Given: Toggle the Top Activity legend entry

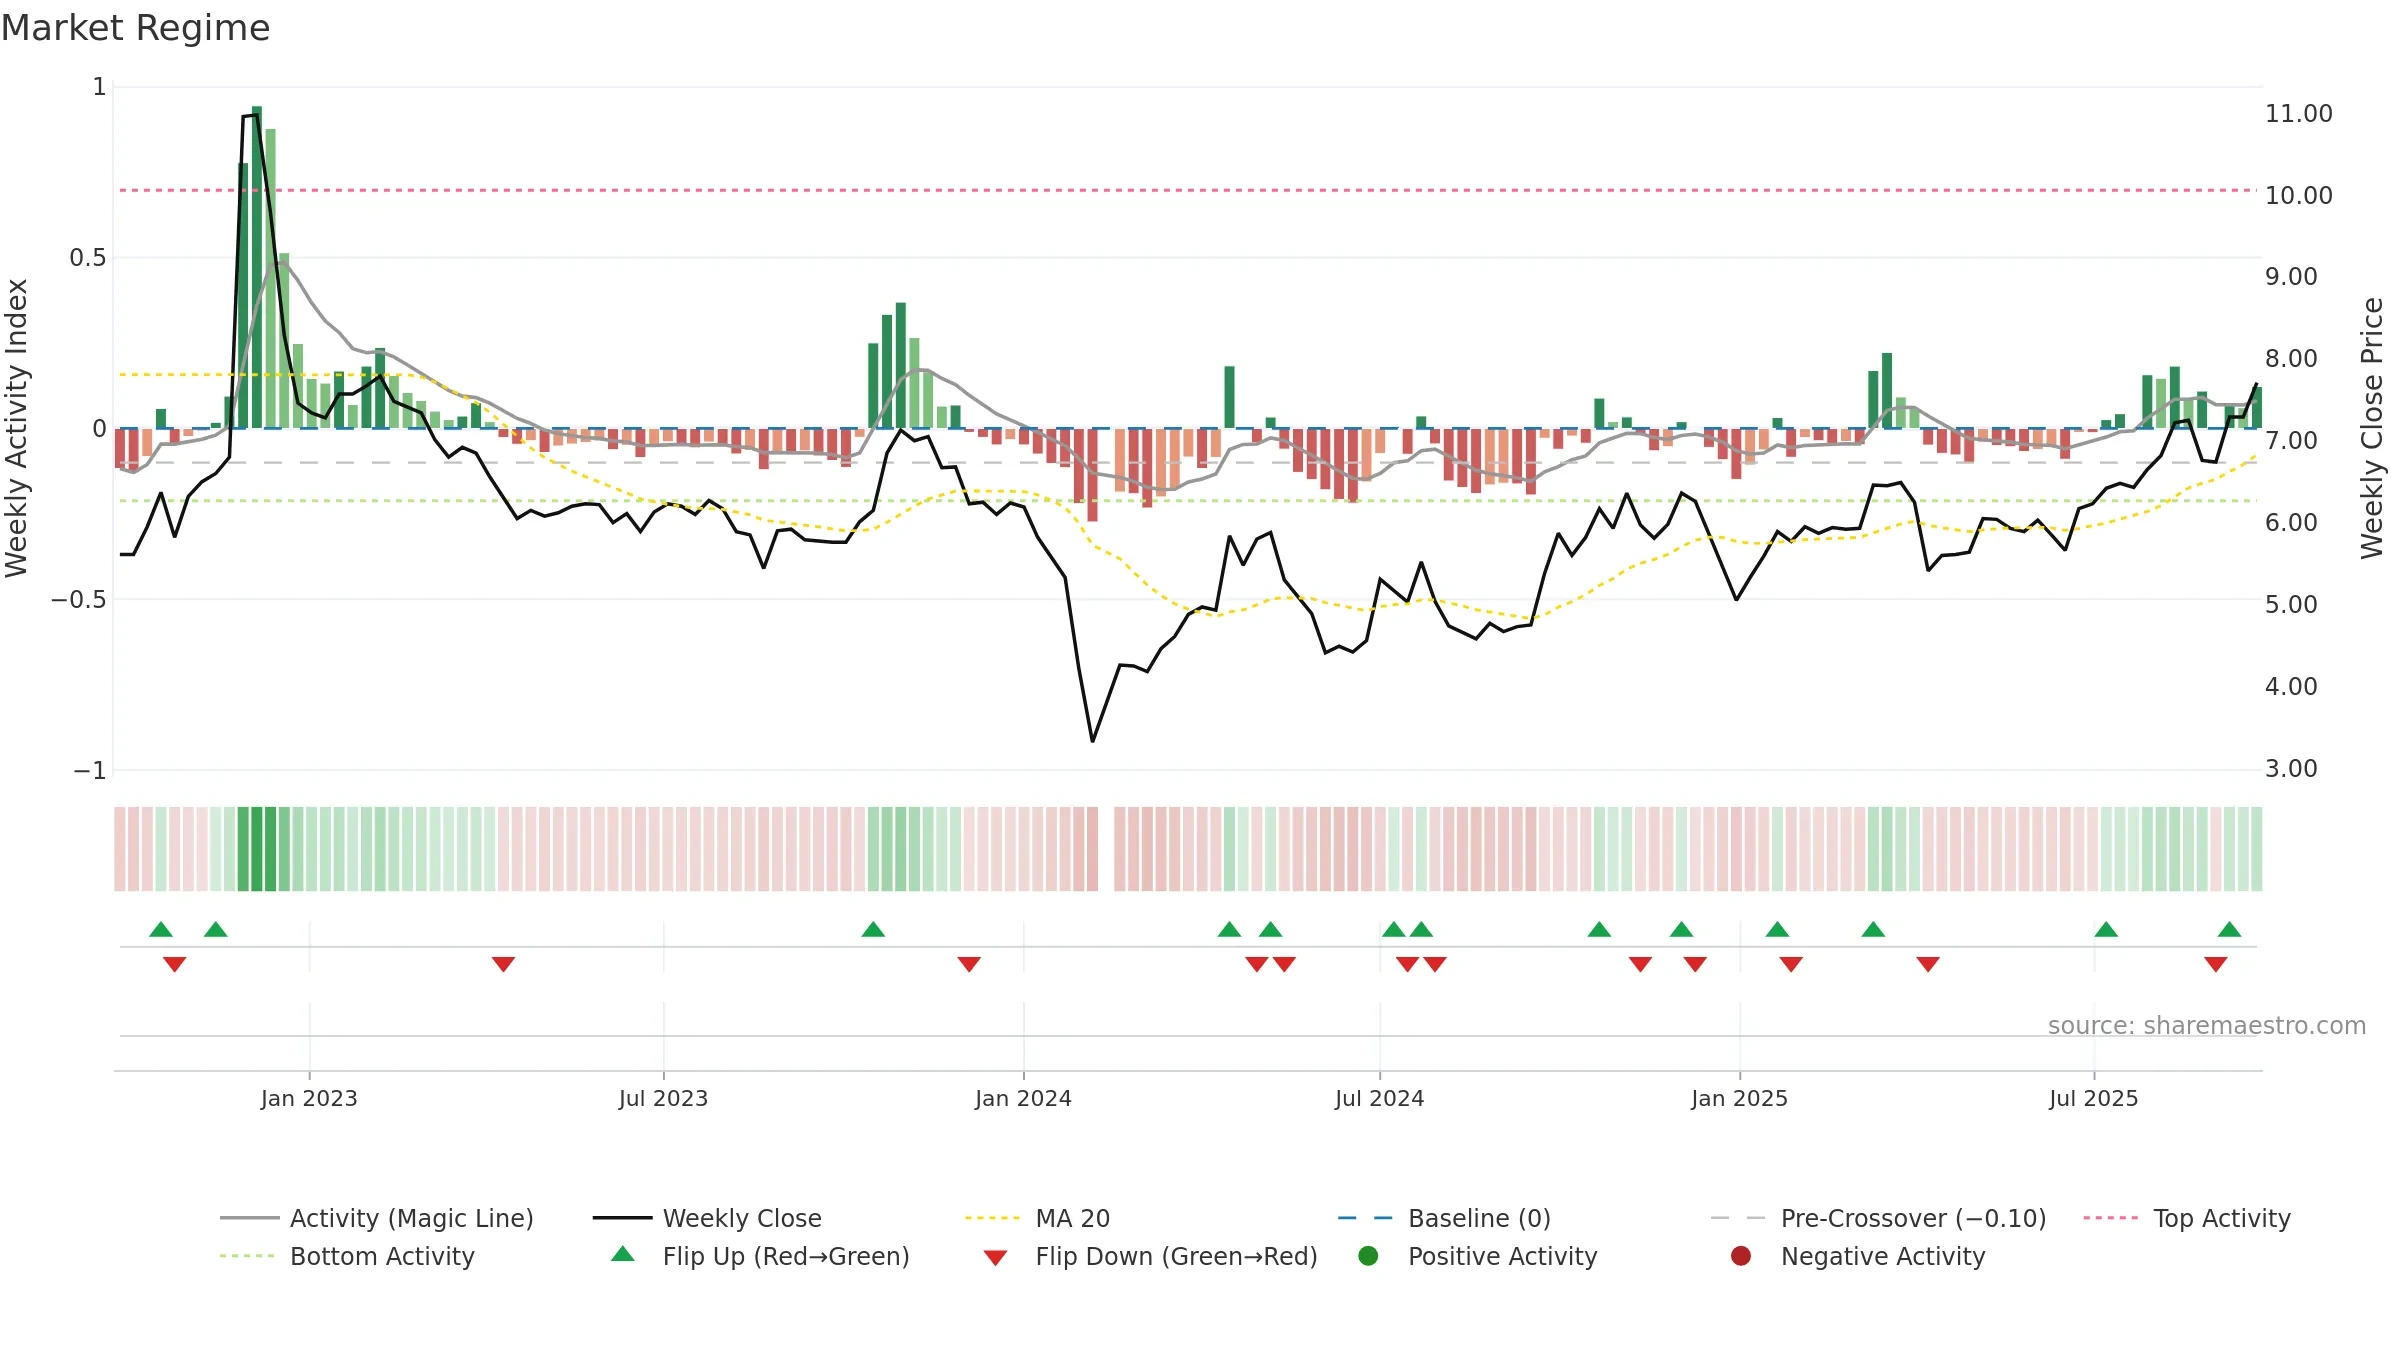Looking at the screenshot, I should 2187,1218.
